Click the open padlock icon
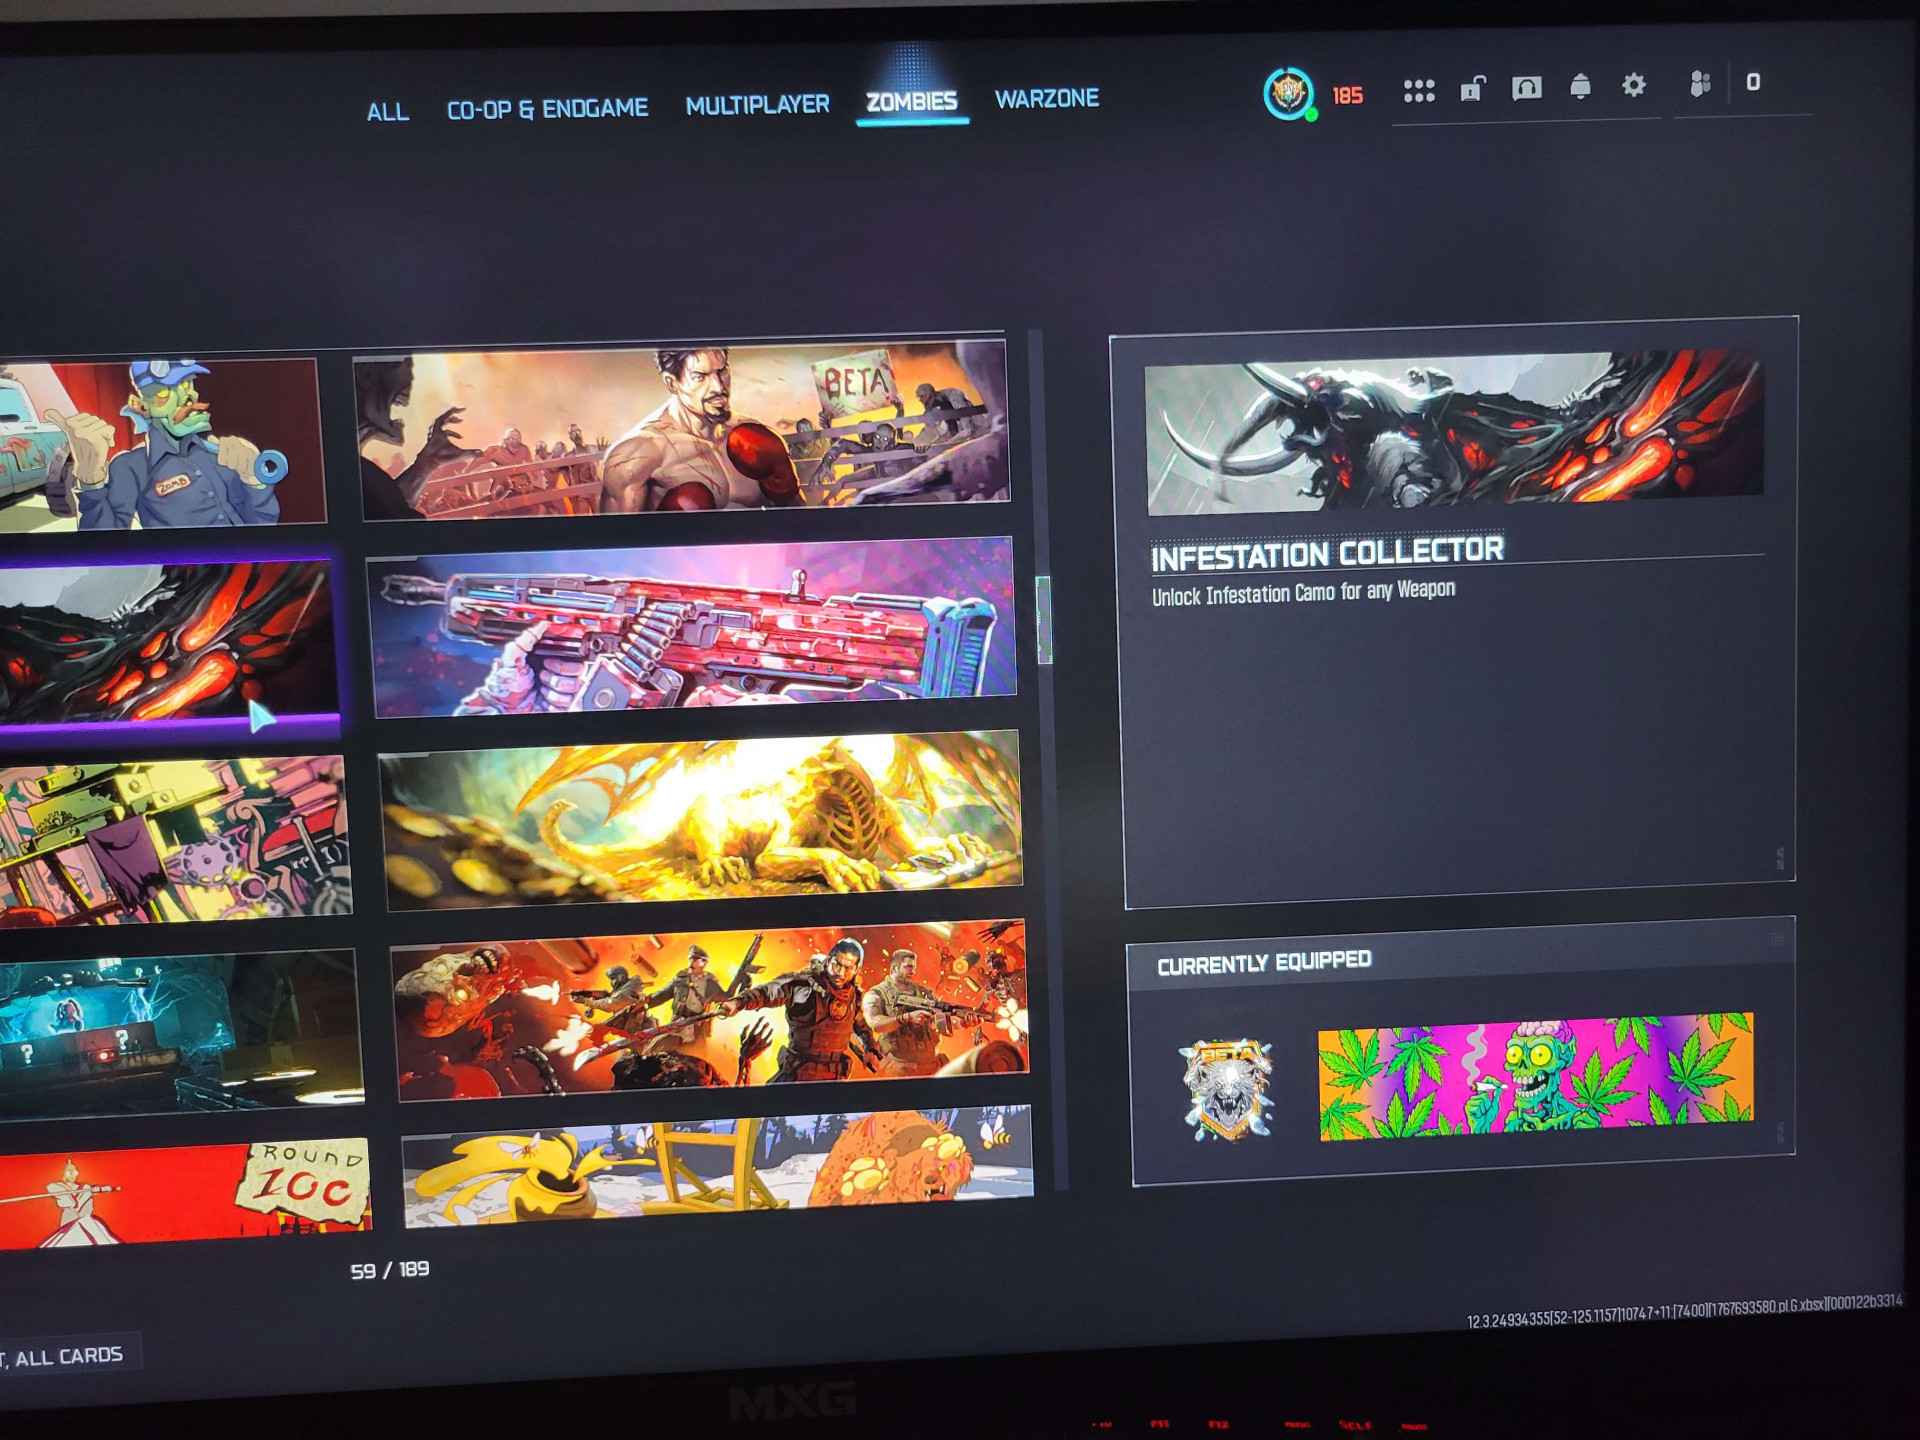 click(1472, 89)
